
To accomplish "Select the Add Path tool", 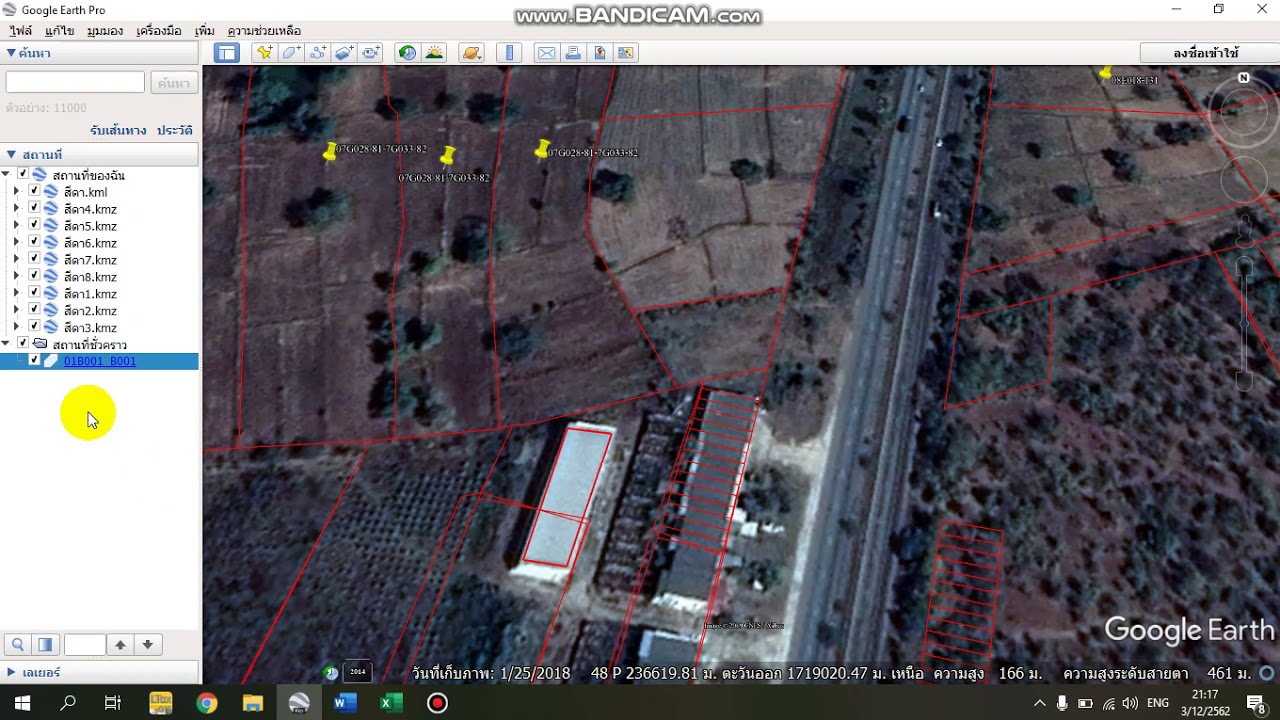I will [x=318, y=53].
